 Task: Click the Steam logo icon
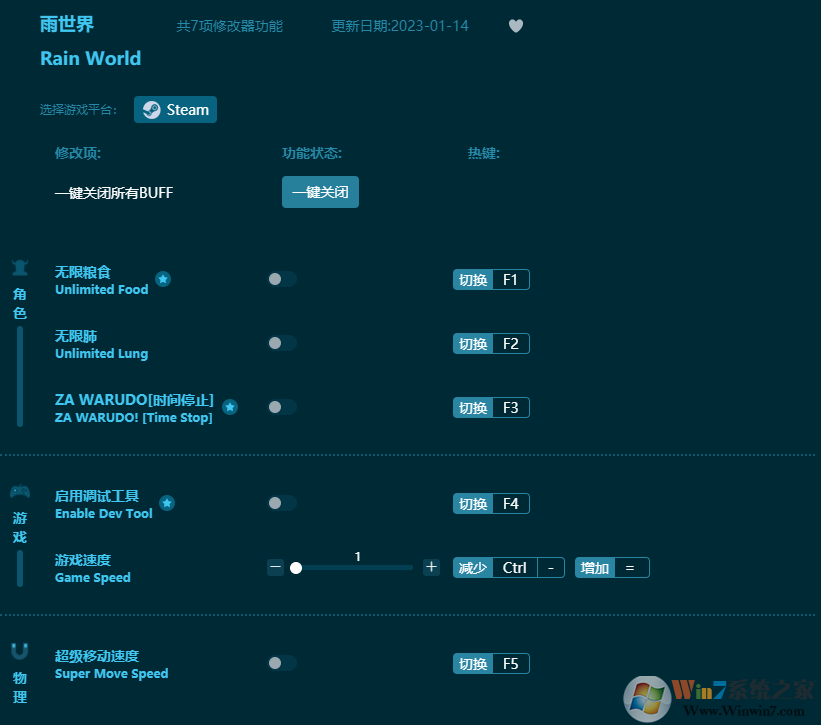click(x=151, y=110)
